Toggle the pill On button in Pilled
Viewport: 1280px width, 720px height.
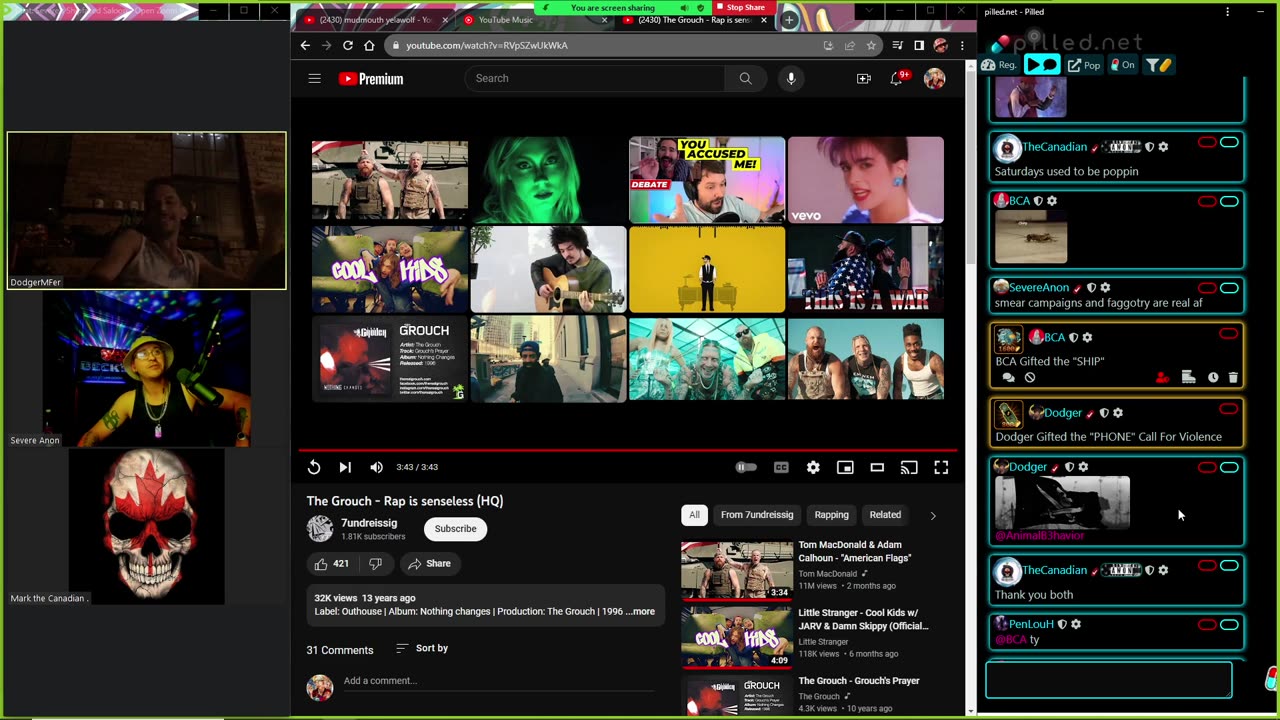coord(1123,65)
